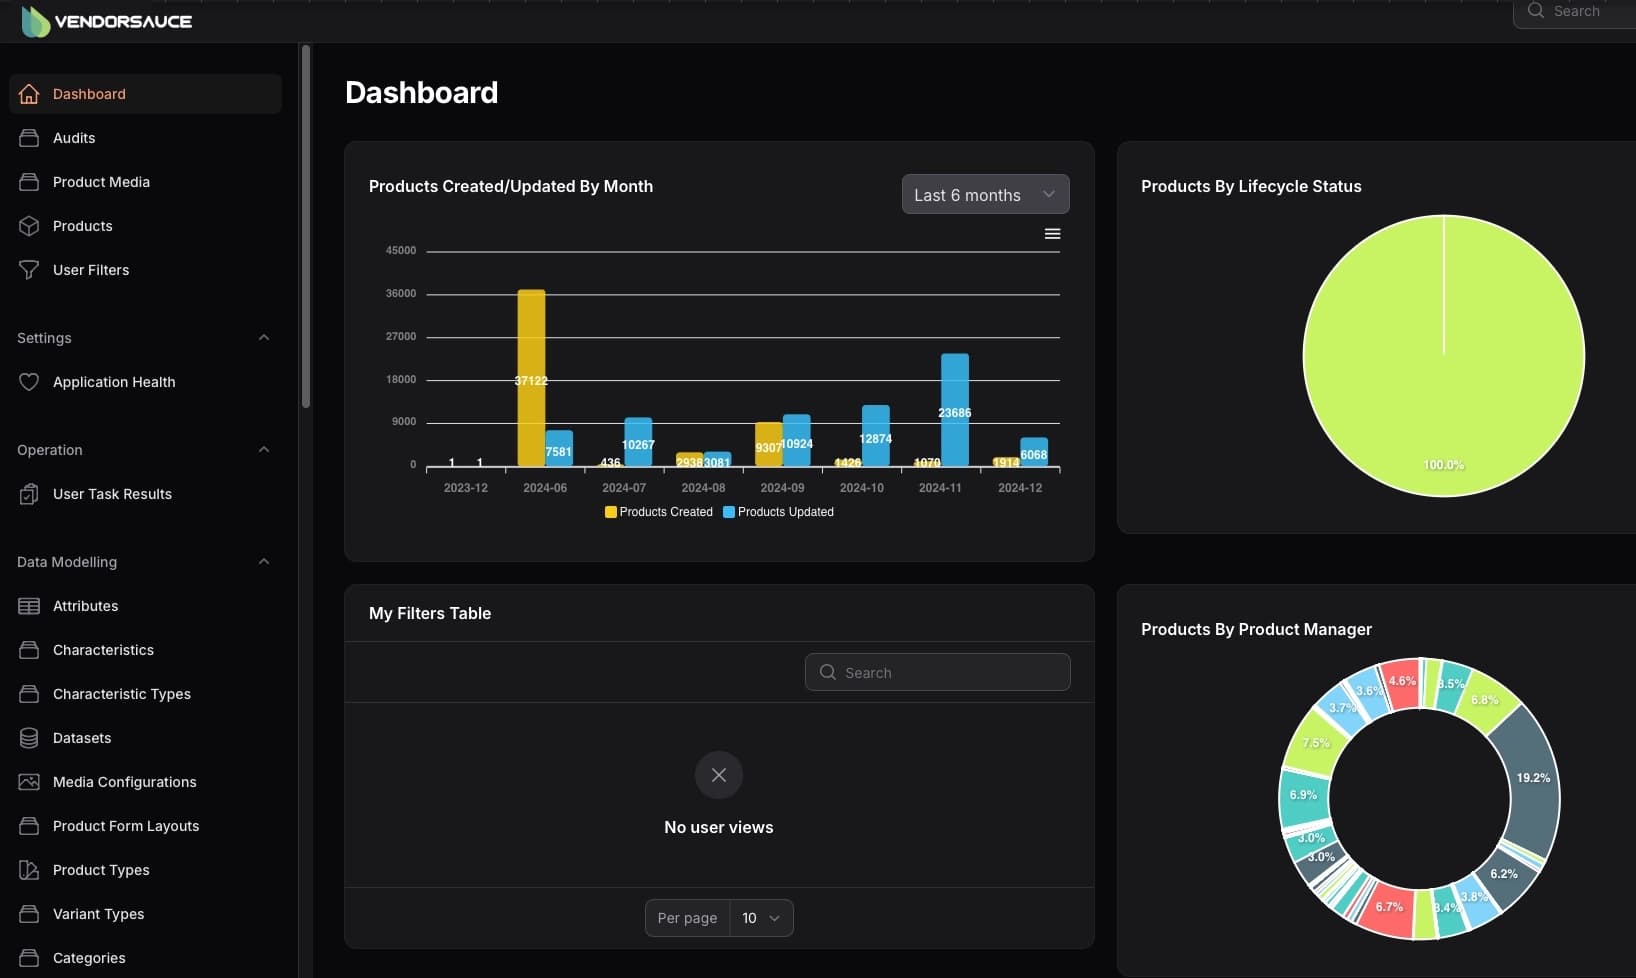Click the Dashboard home icon
Viewport: 1636px width, 978px height.
[29, 94]
